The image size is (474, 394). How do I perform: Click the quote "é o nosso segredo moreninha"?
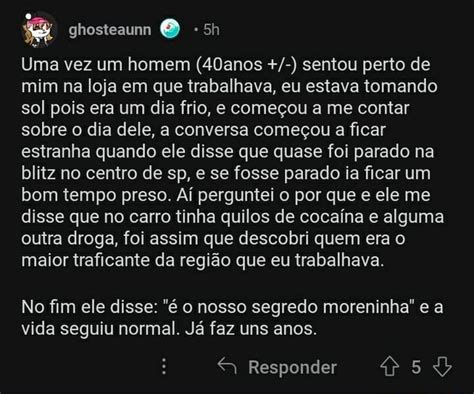click(290, 307)
